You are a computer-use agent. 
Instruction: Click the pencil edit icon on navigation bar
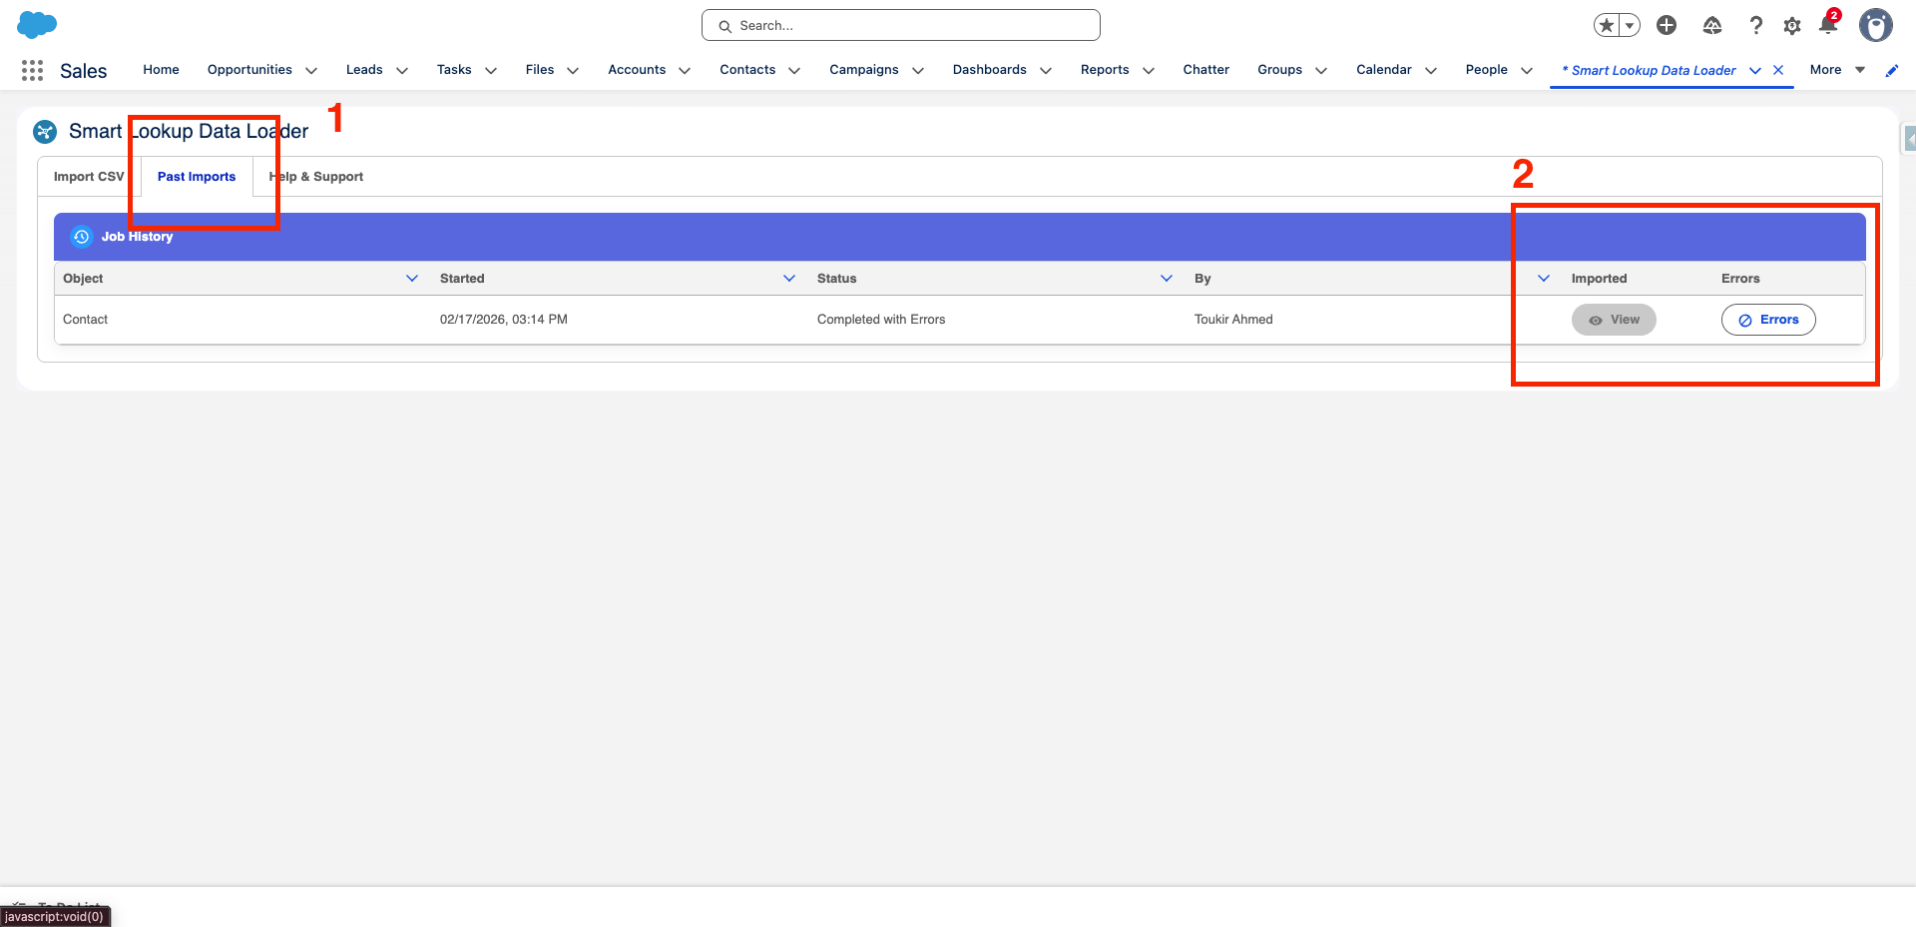point(1891,70)
